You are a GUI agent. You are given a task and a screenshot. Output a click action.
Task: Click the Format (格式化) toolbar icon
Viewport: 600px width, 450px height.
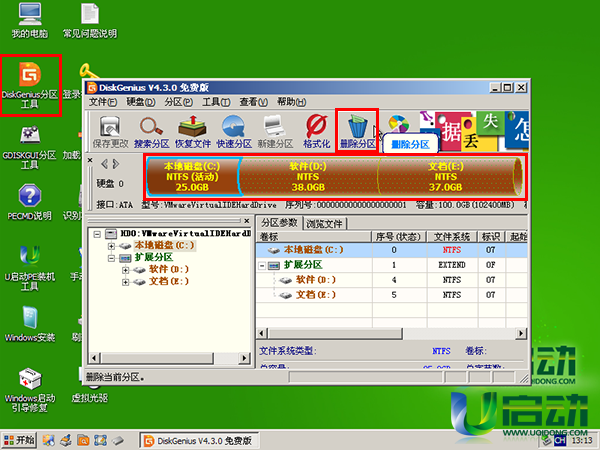click(x=316, y=132)
